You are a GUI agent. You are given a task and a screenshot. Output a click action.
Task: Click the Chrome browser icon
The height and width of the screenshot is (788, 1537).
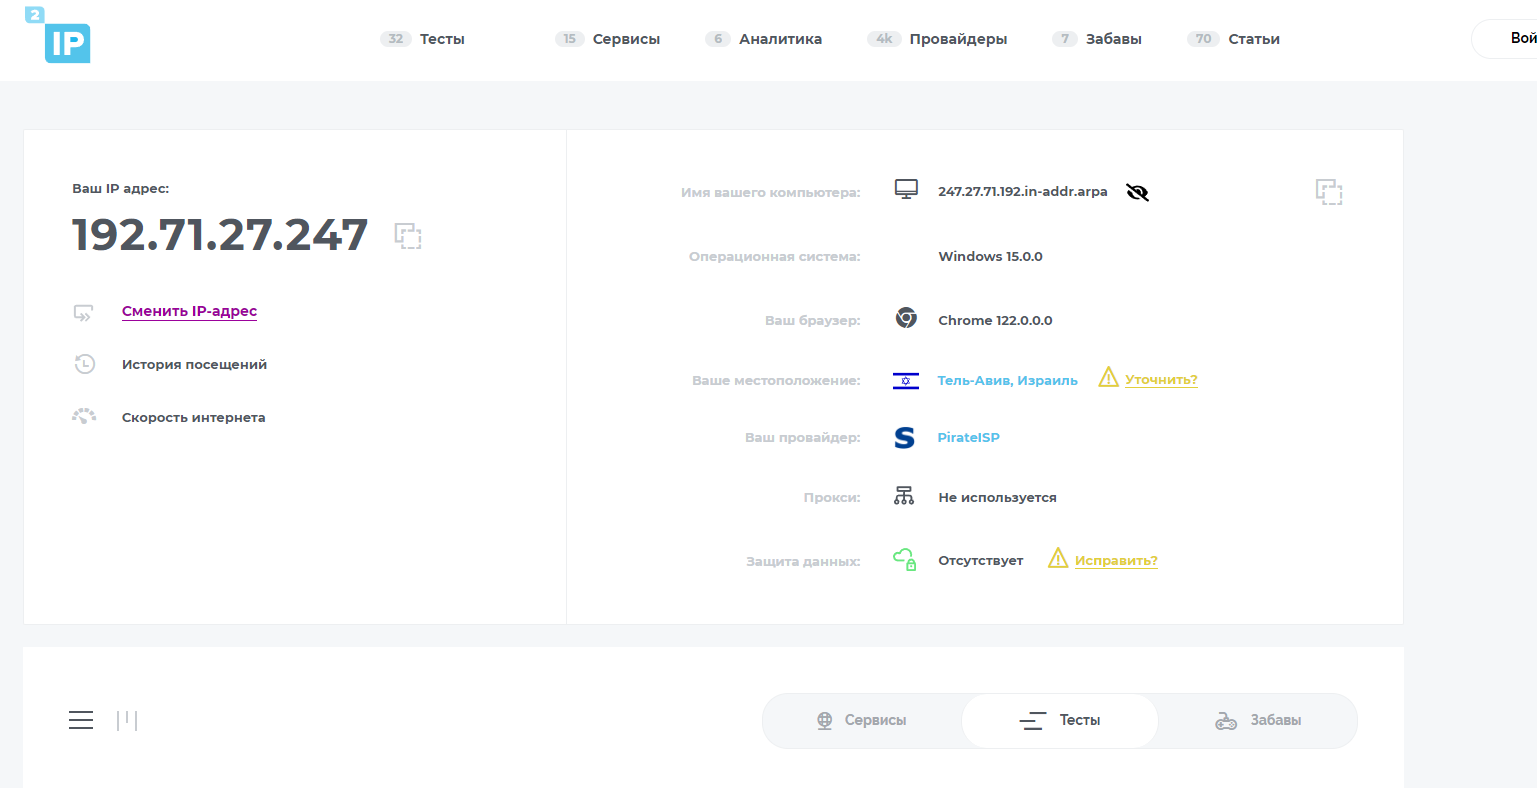(906, 318)
